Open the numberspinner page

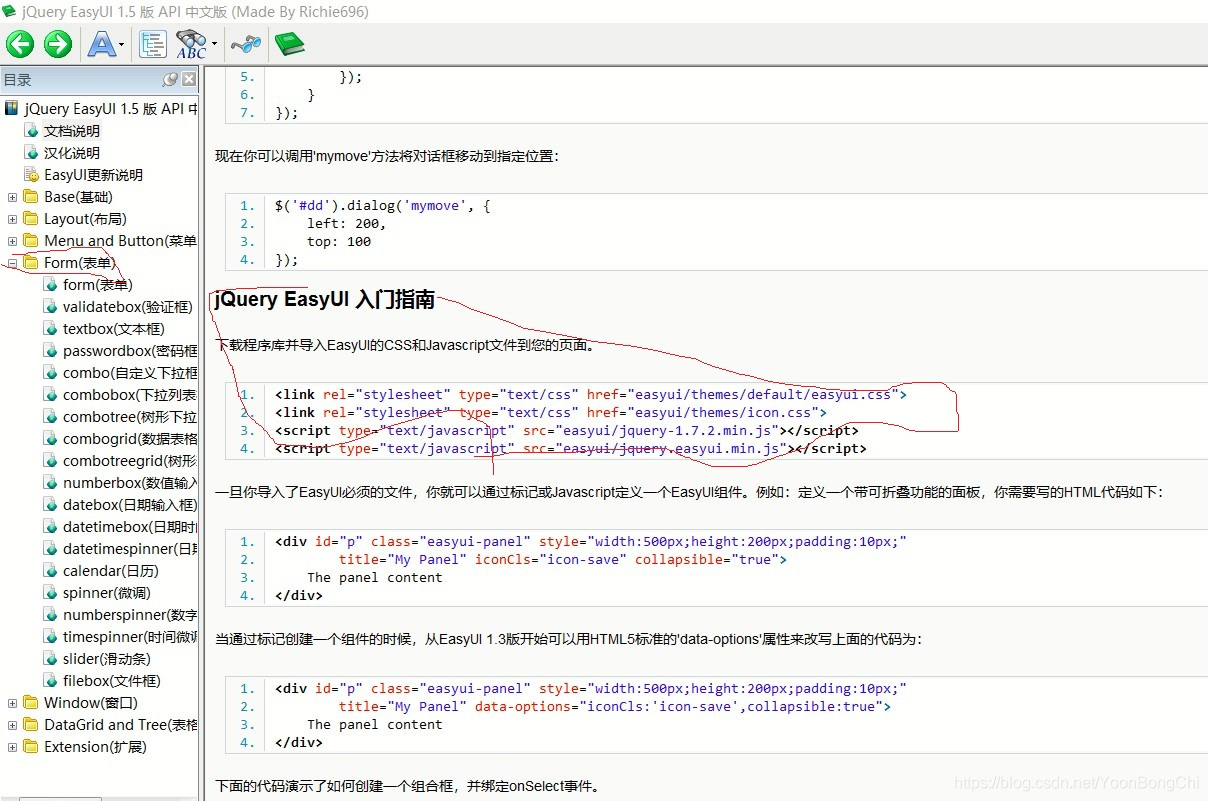pyautogui.click(x=130, y=615)
